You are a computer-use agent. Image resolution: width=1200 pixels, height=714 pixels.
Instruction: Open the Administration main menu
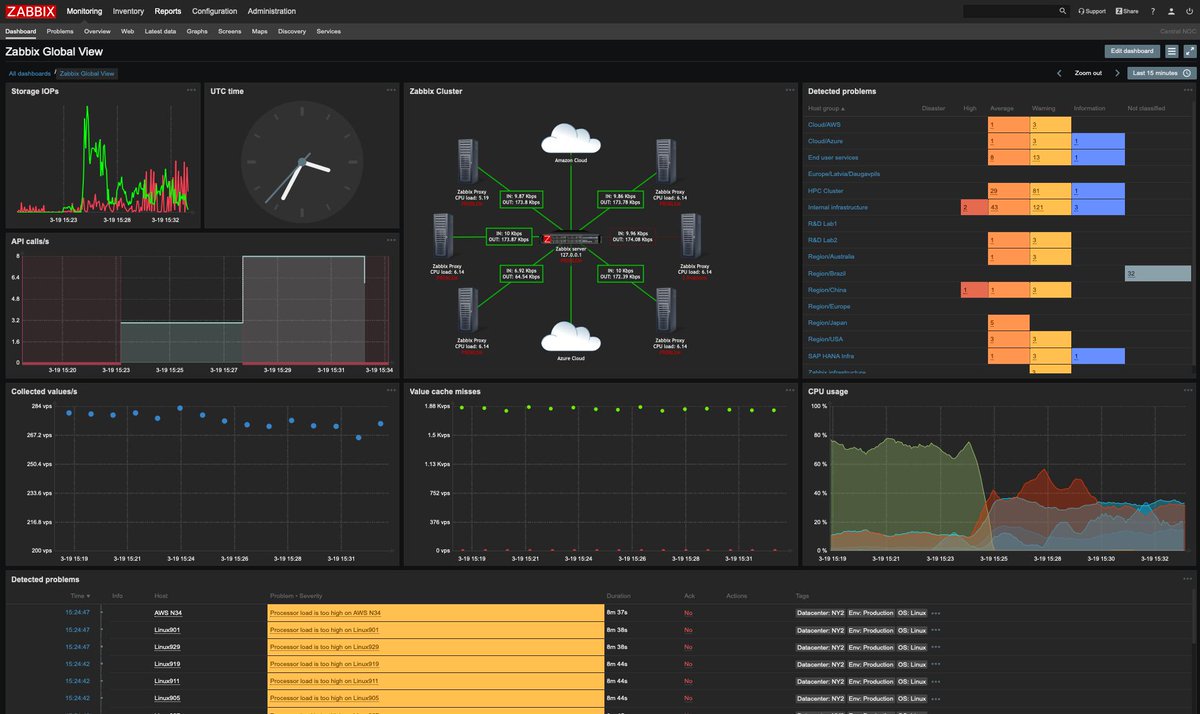[x=271, y=11]
